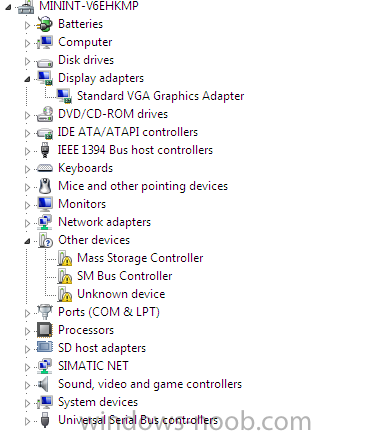Screen dimensions: 390x436
Task: Click the Keyboards category icon
Action: [45, 168]
